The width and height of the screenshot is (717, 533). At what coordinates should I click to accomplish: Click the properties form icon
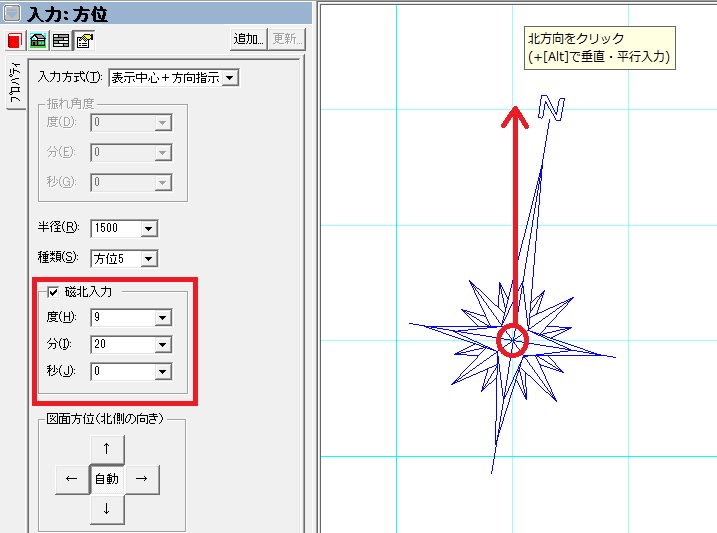[x=84, y=41]
